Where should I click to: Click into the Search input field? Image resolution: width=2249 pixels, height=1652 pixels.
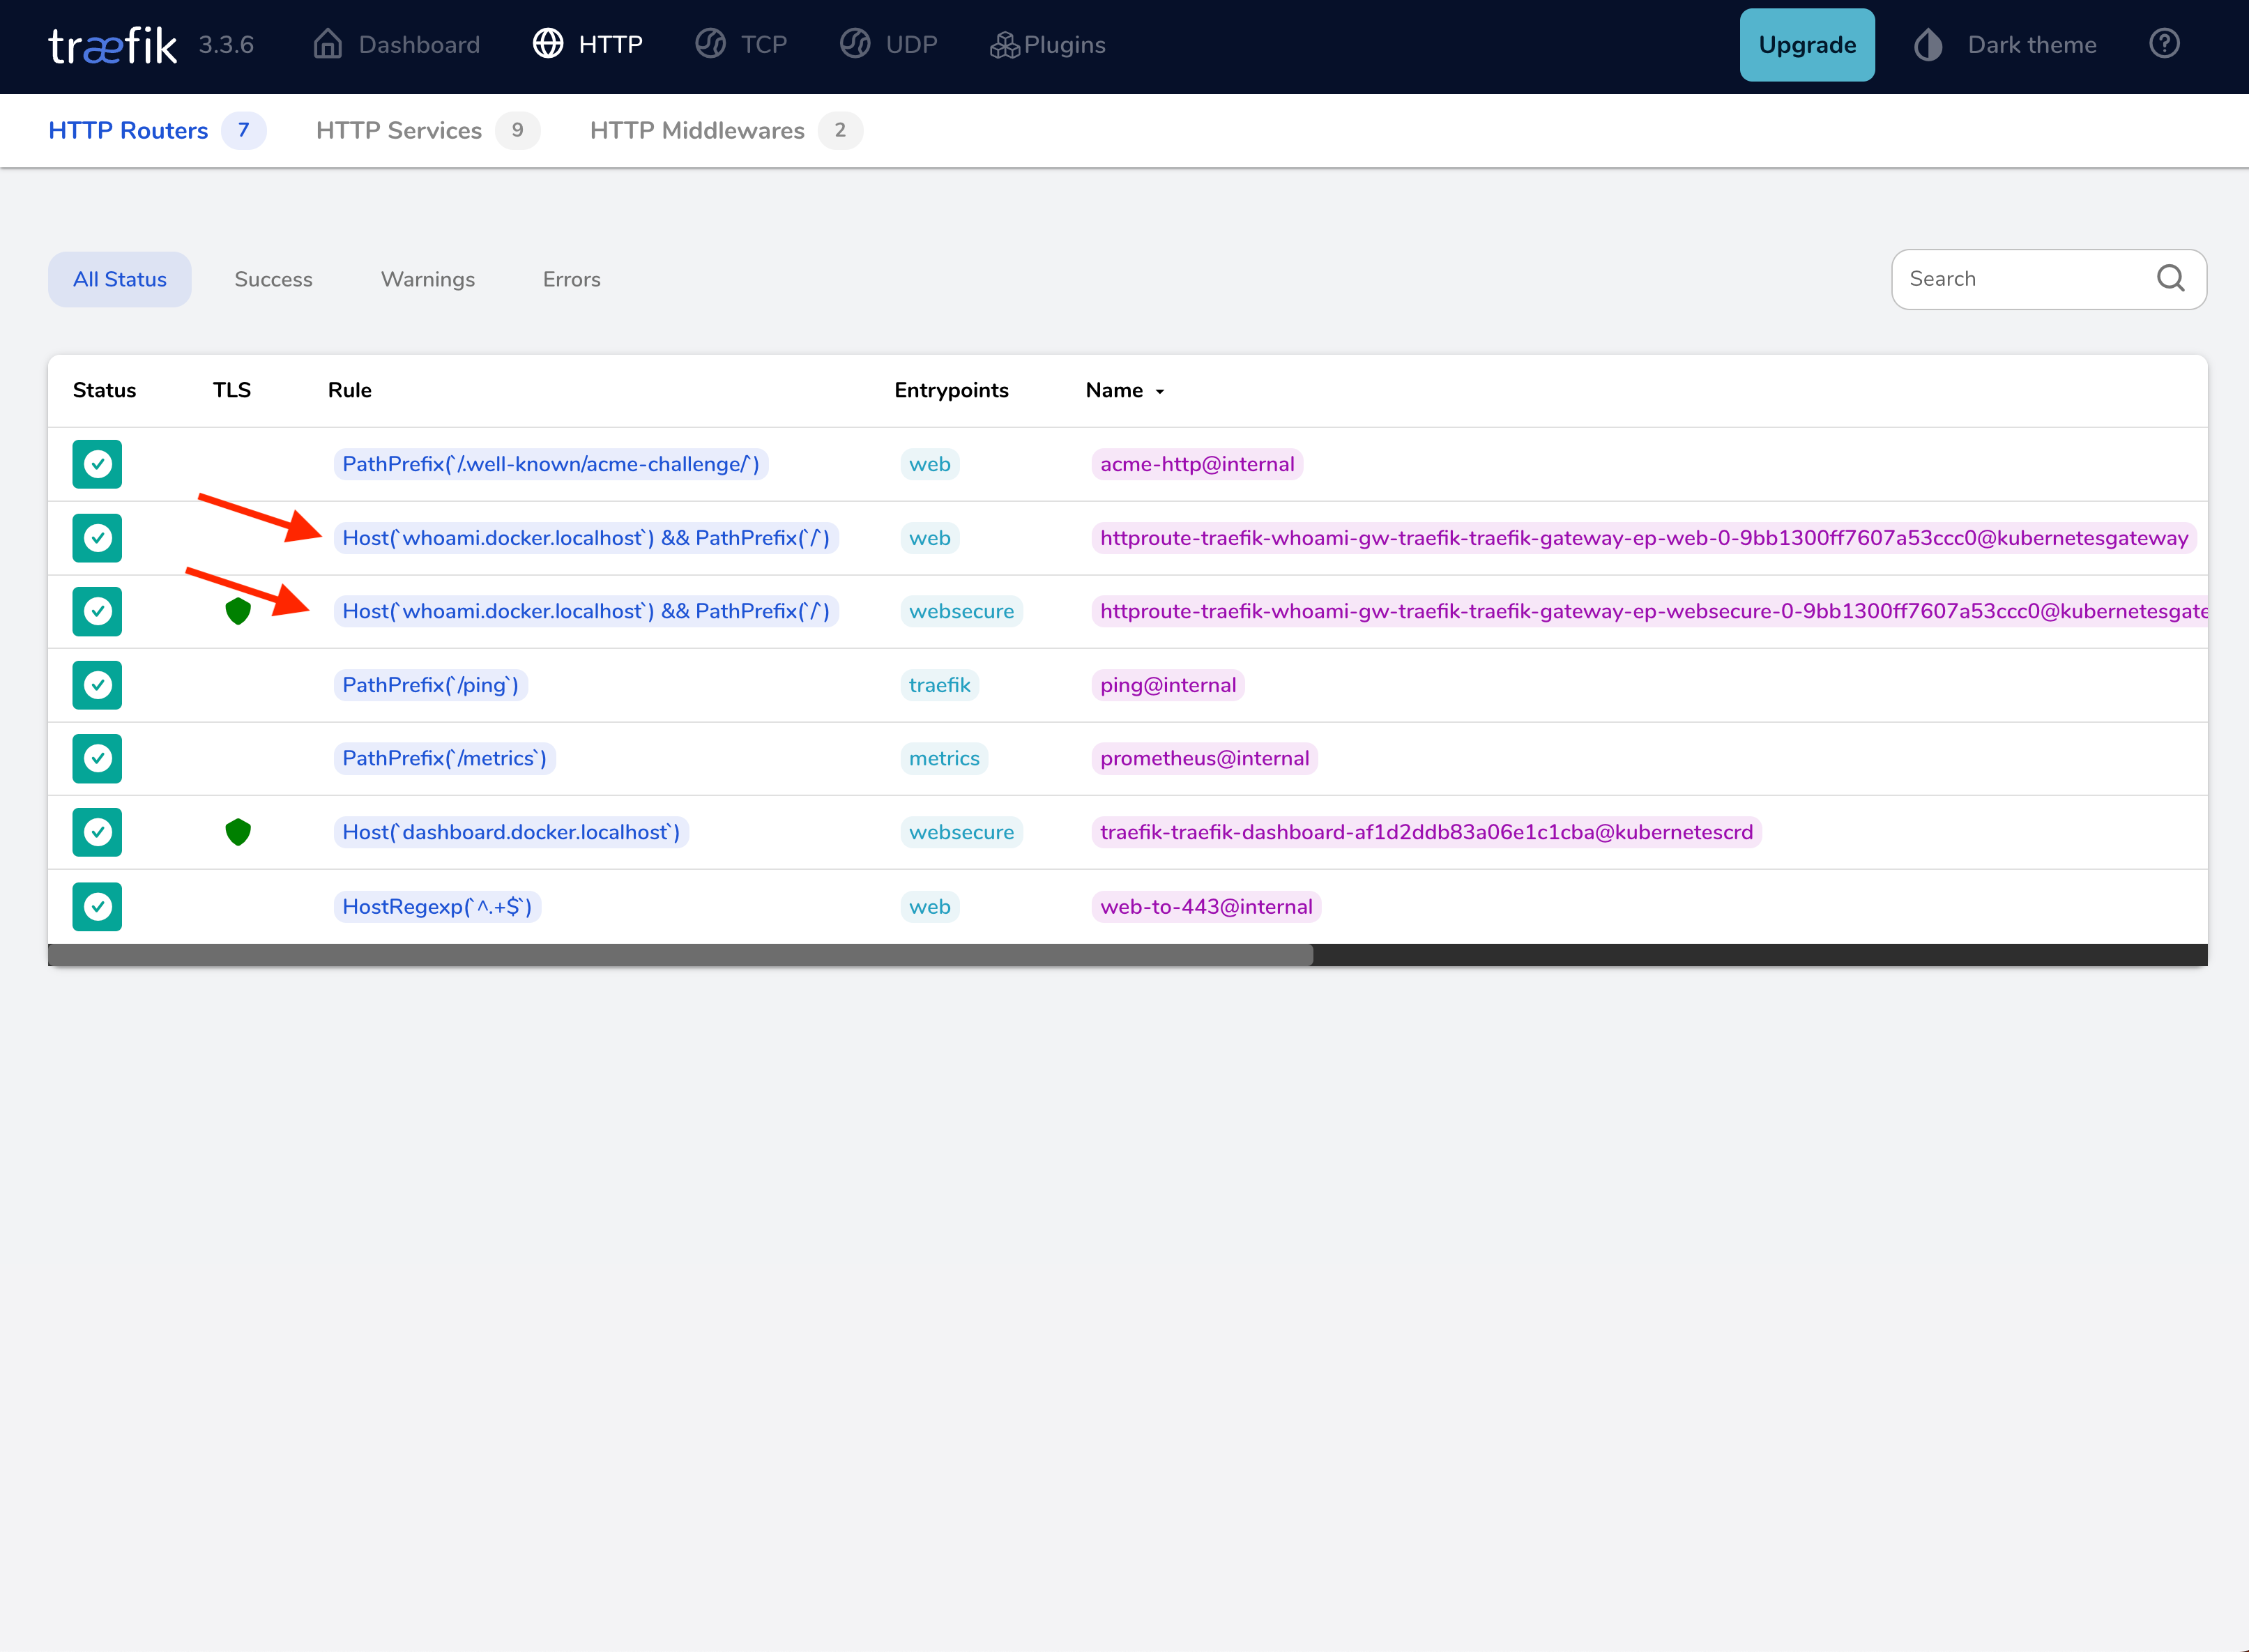click(x=2020, y=279)
